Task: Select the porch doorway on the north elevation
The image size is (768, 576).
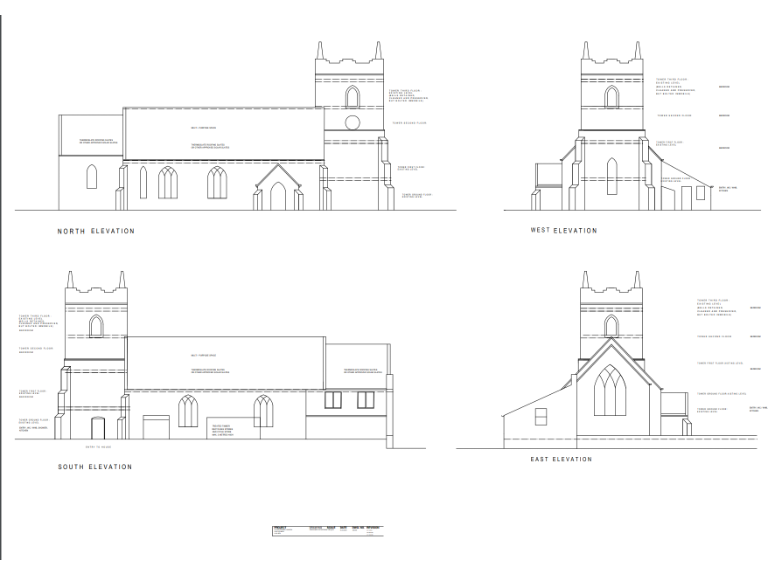Action: point(278,196)
